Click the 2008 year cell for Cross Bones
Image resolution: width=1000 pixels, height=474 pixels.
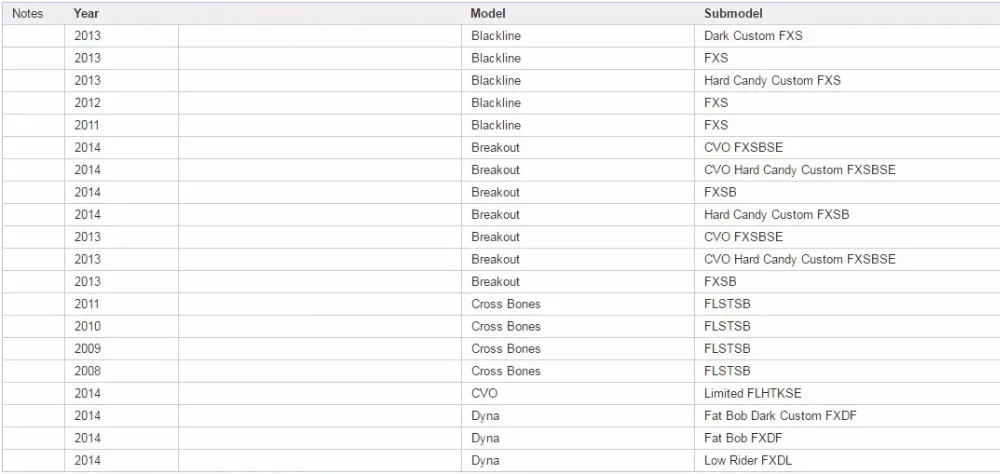point(121,371)
